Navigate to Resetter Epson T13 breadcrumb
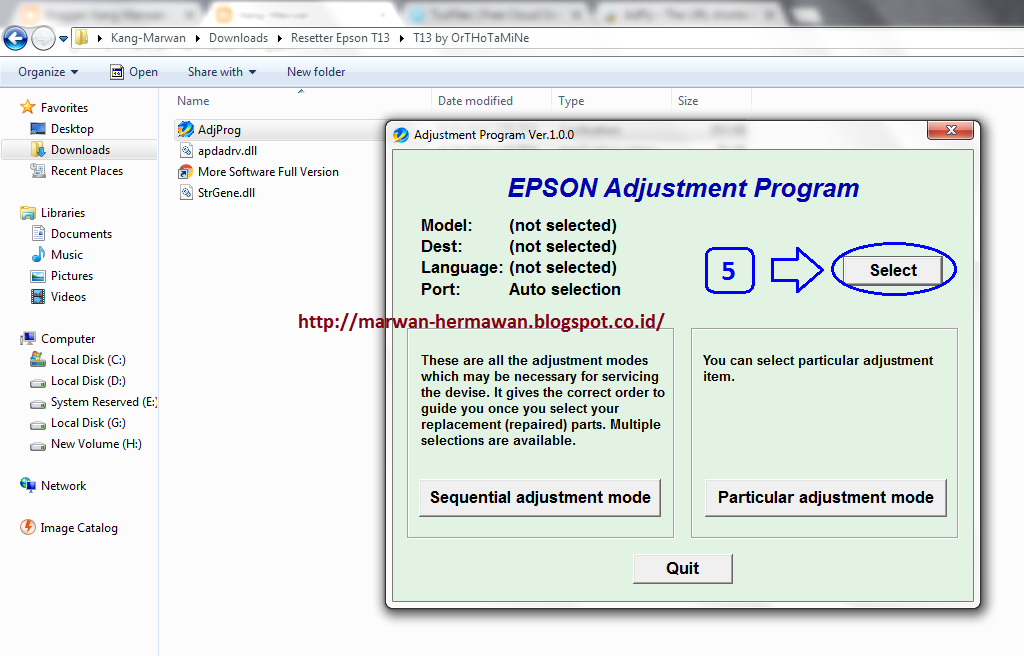Viewport: 1024px width, 656px height. 340,38
